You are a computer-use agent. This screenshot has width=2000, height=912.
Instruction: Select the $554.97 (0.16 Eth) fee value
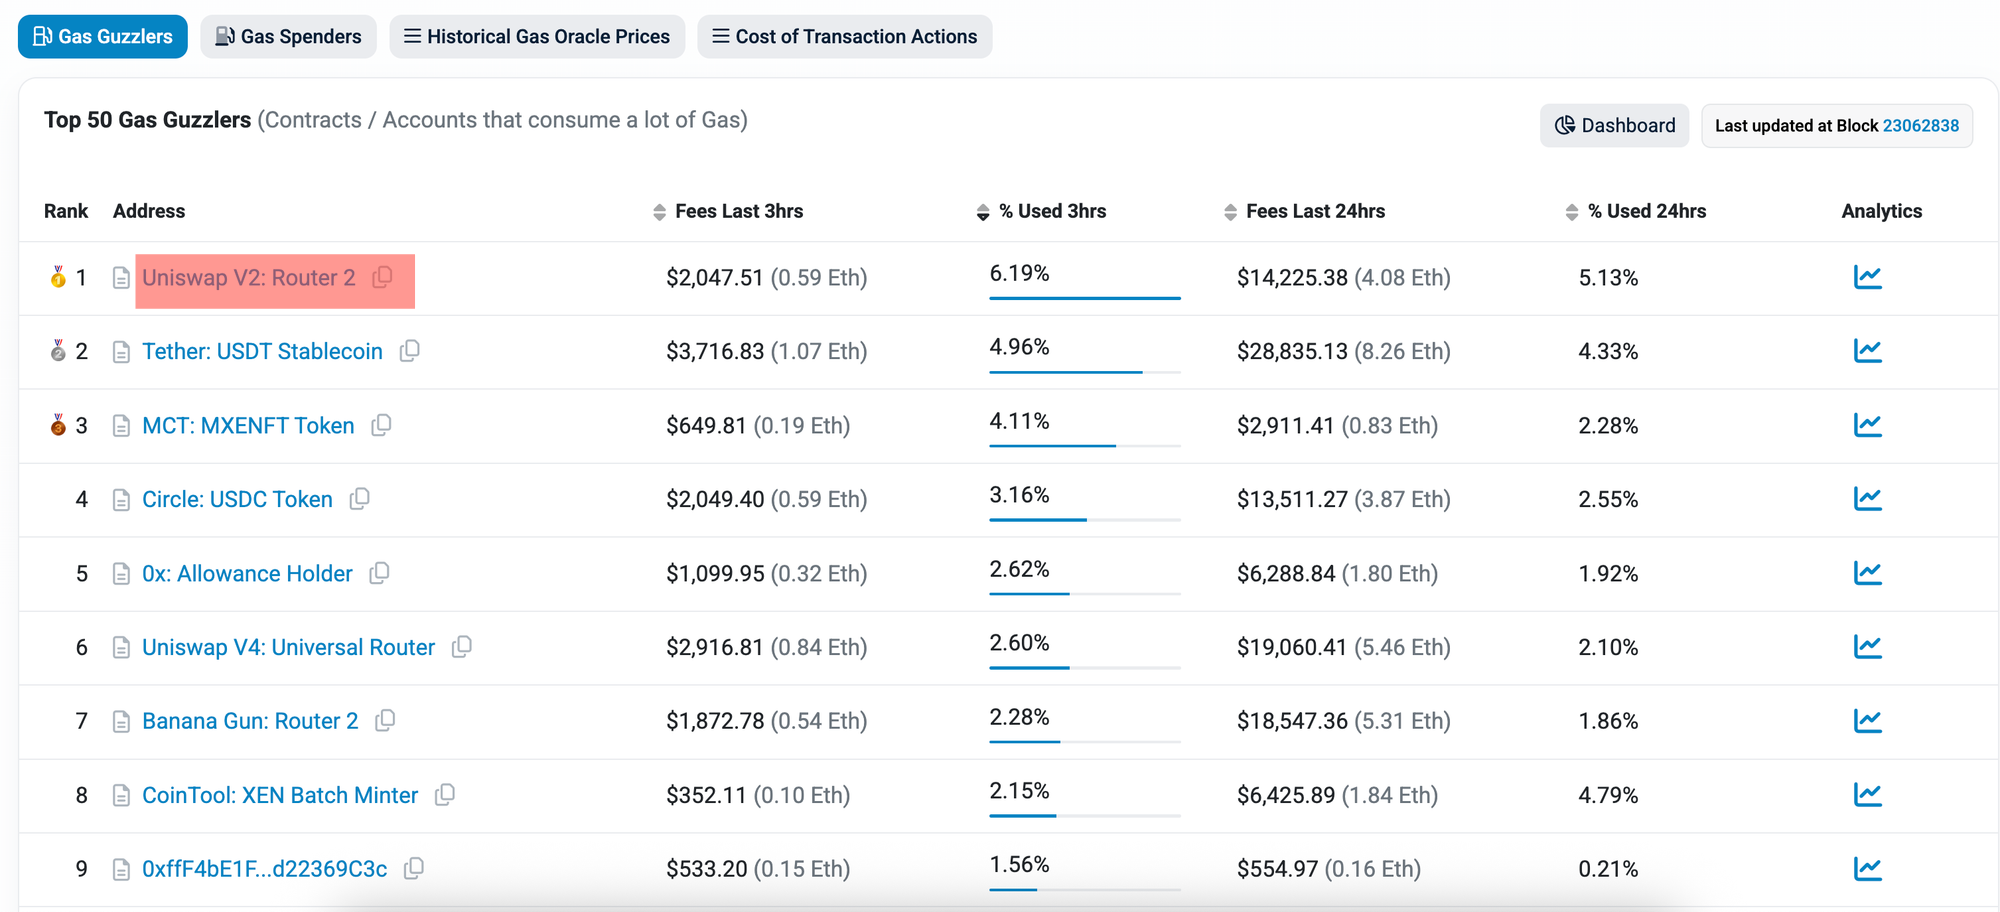(1329, 870)
